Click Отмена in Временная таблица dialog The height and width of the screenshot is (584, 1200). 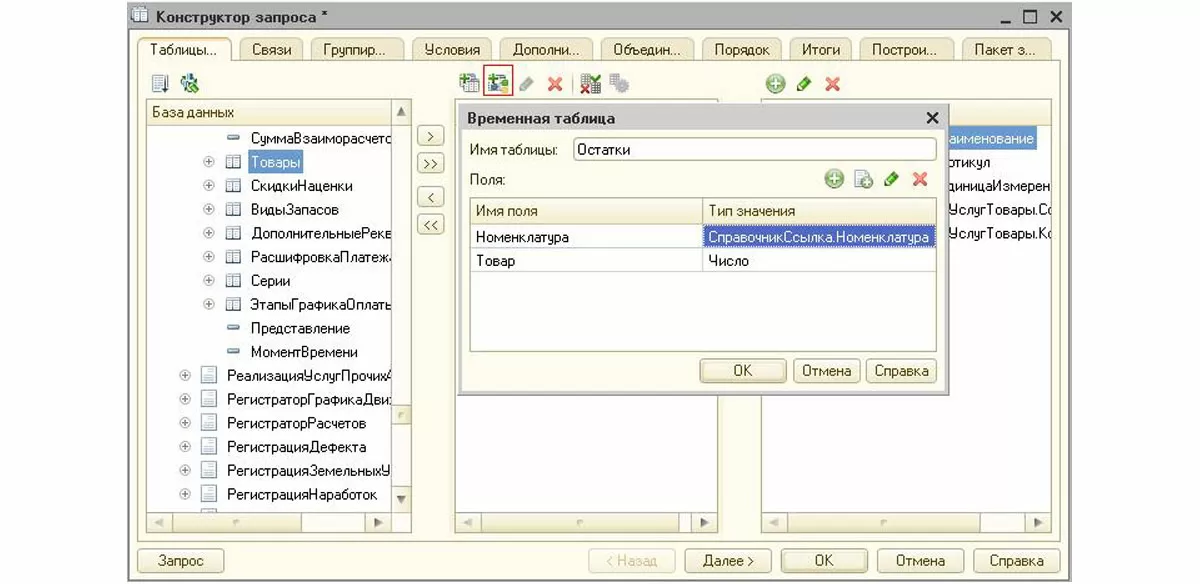click(827, 371)
